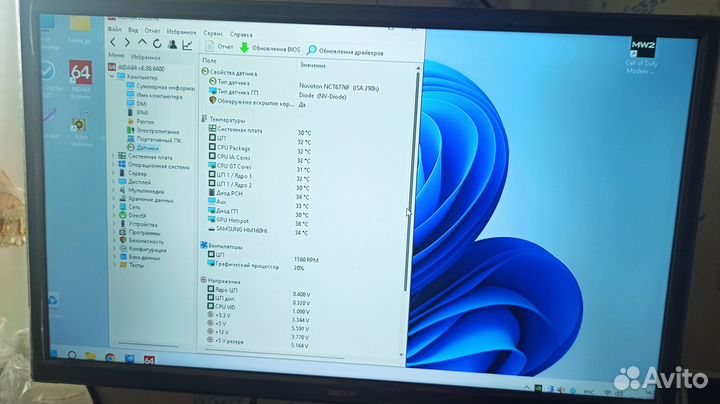Select the Тесты tree item
Image resolution: width=720 pixels, height=404 pixels.
(136, 265)
